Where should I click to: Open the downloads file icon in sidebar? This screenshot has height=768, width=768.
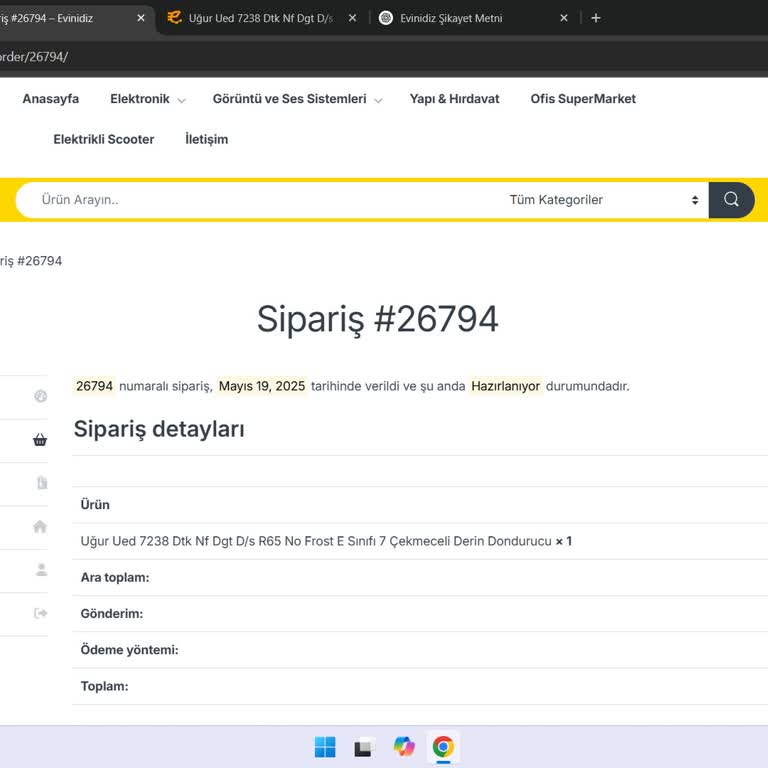tap(41, 483)
